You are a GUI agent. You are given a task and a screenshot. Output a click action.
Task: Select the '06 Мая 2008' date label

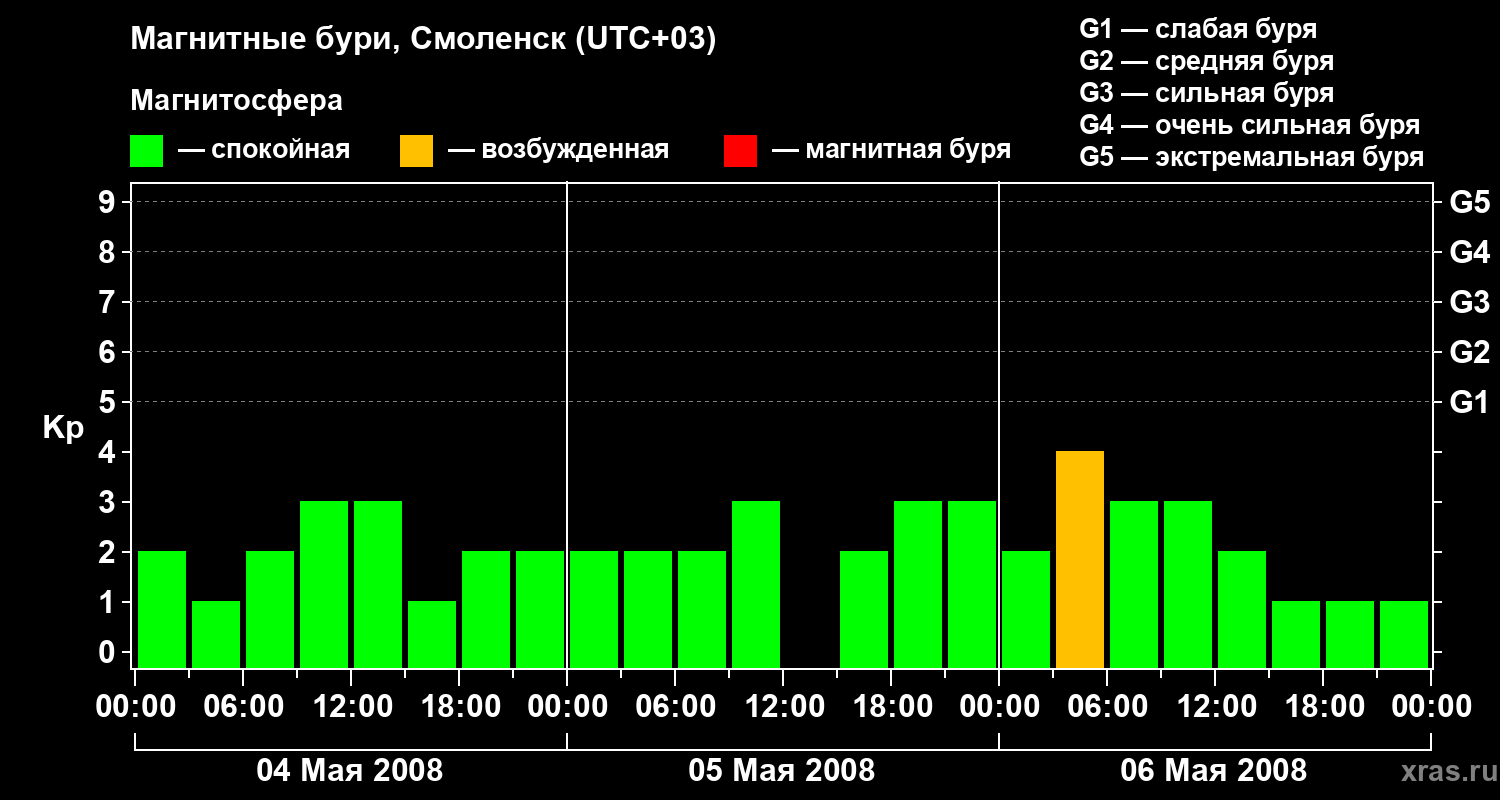1213,770
